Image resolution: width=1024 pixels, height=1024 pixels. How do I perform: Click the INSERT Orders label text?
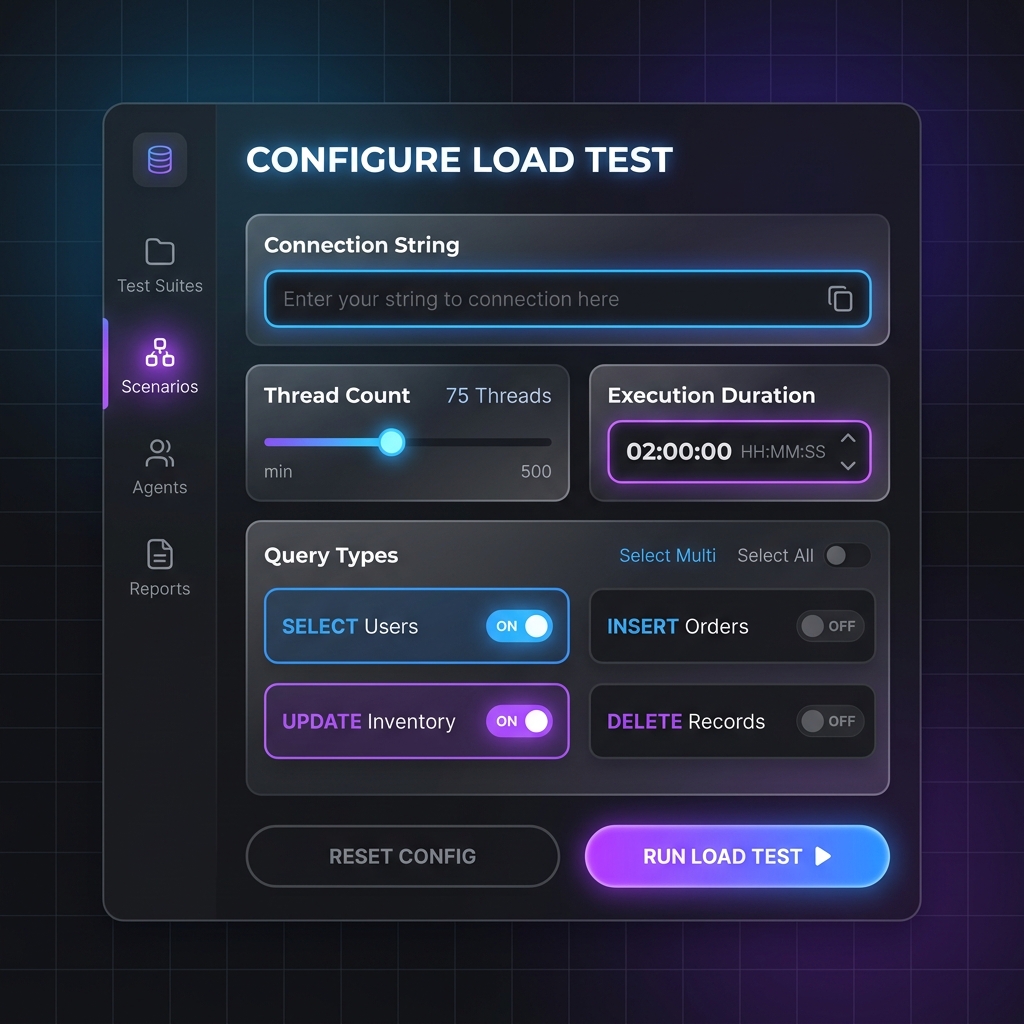tap(678, 626)
